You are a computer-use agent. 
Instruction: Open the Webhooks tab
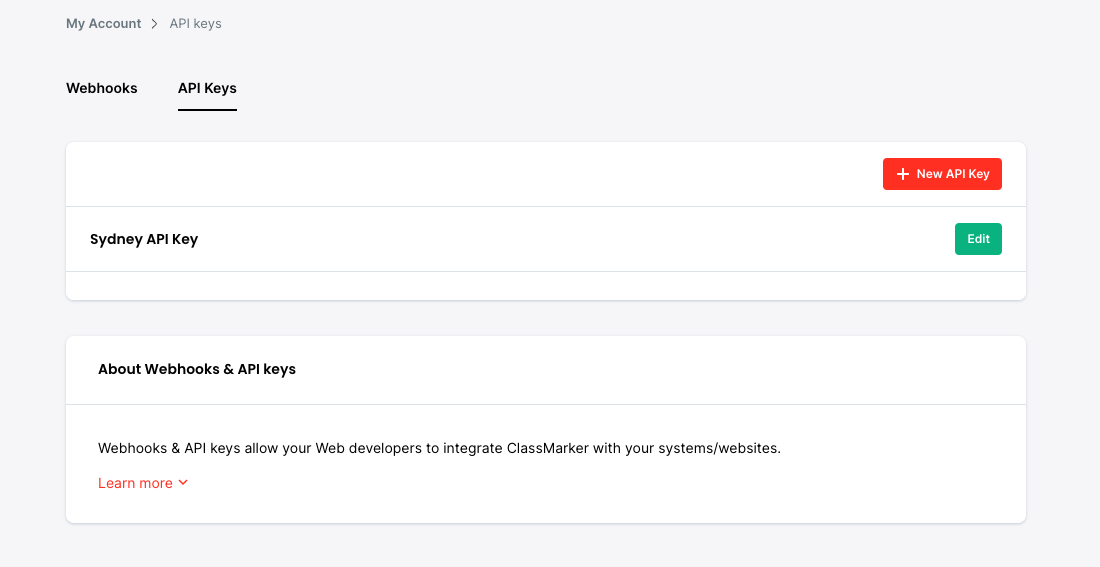[102, 88]
